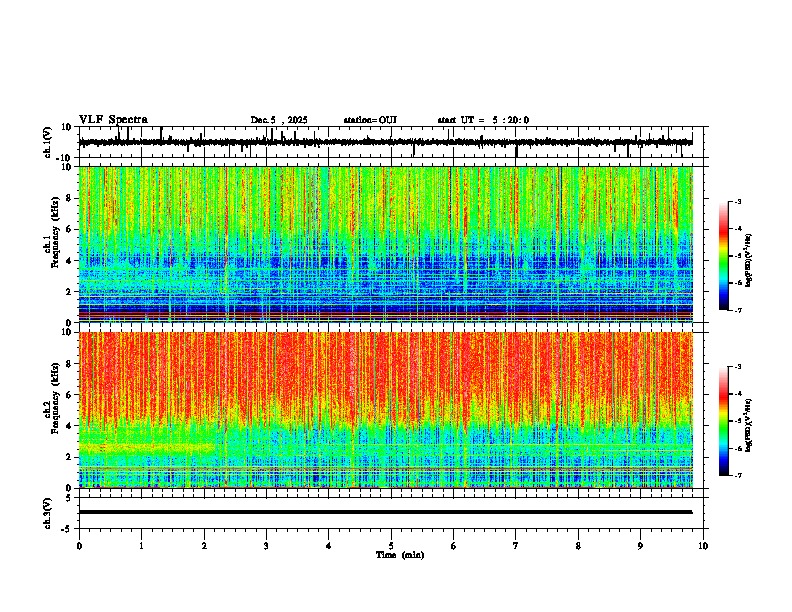Click the "4" tick on ch.1 frequency axis
This screenshot has height=612, width=792.
tap(69, 261)
